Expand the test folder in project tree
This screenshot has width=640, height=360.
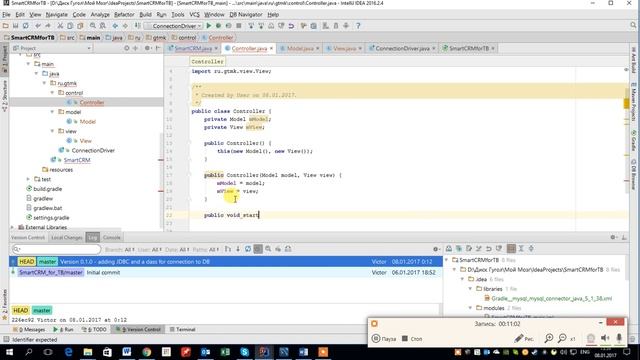coord(28,179)
